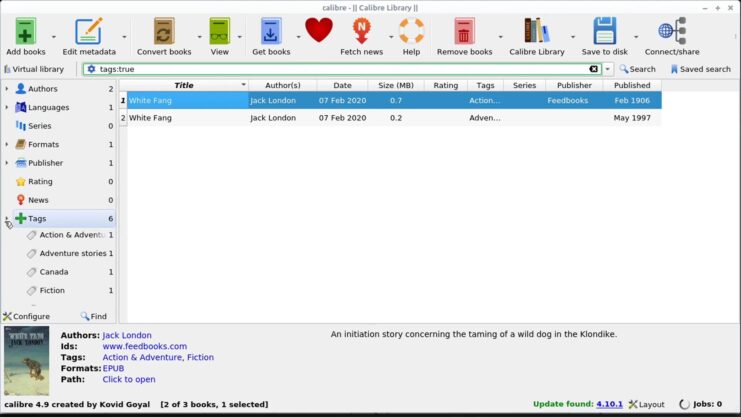This screenshot has height=417, width=741.
Task: Open the Calibre Library bookshelf icon
Action: [x=537, y=31]
